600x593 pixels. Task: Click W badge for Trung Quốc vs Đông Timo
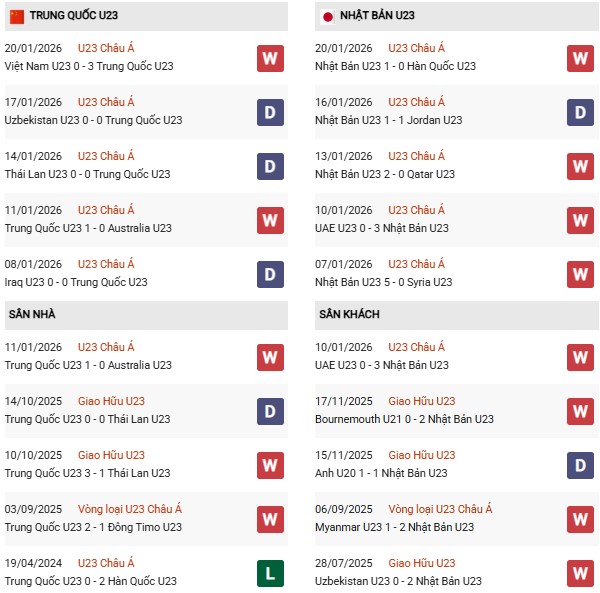point(269,519)
